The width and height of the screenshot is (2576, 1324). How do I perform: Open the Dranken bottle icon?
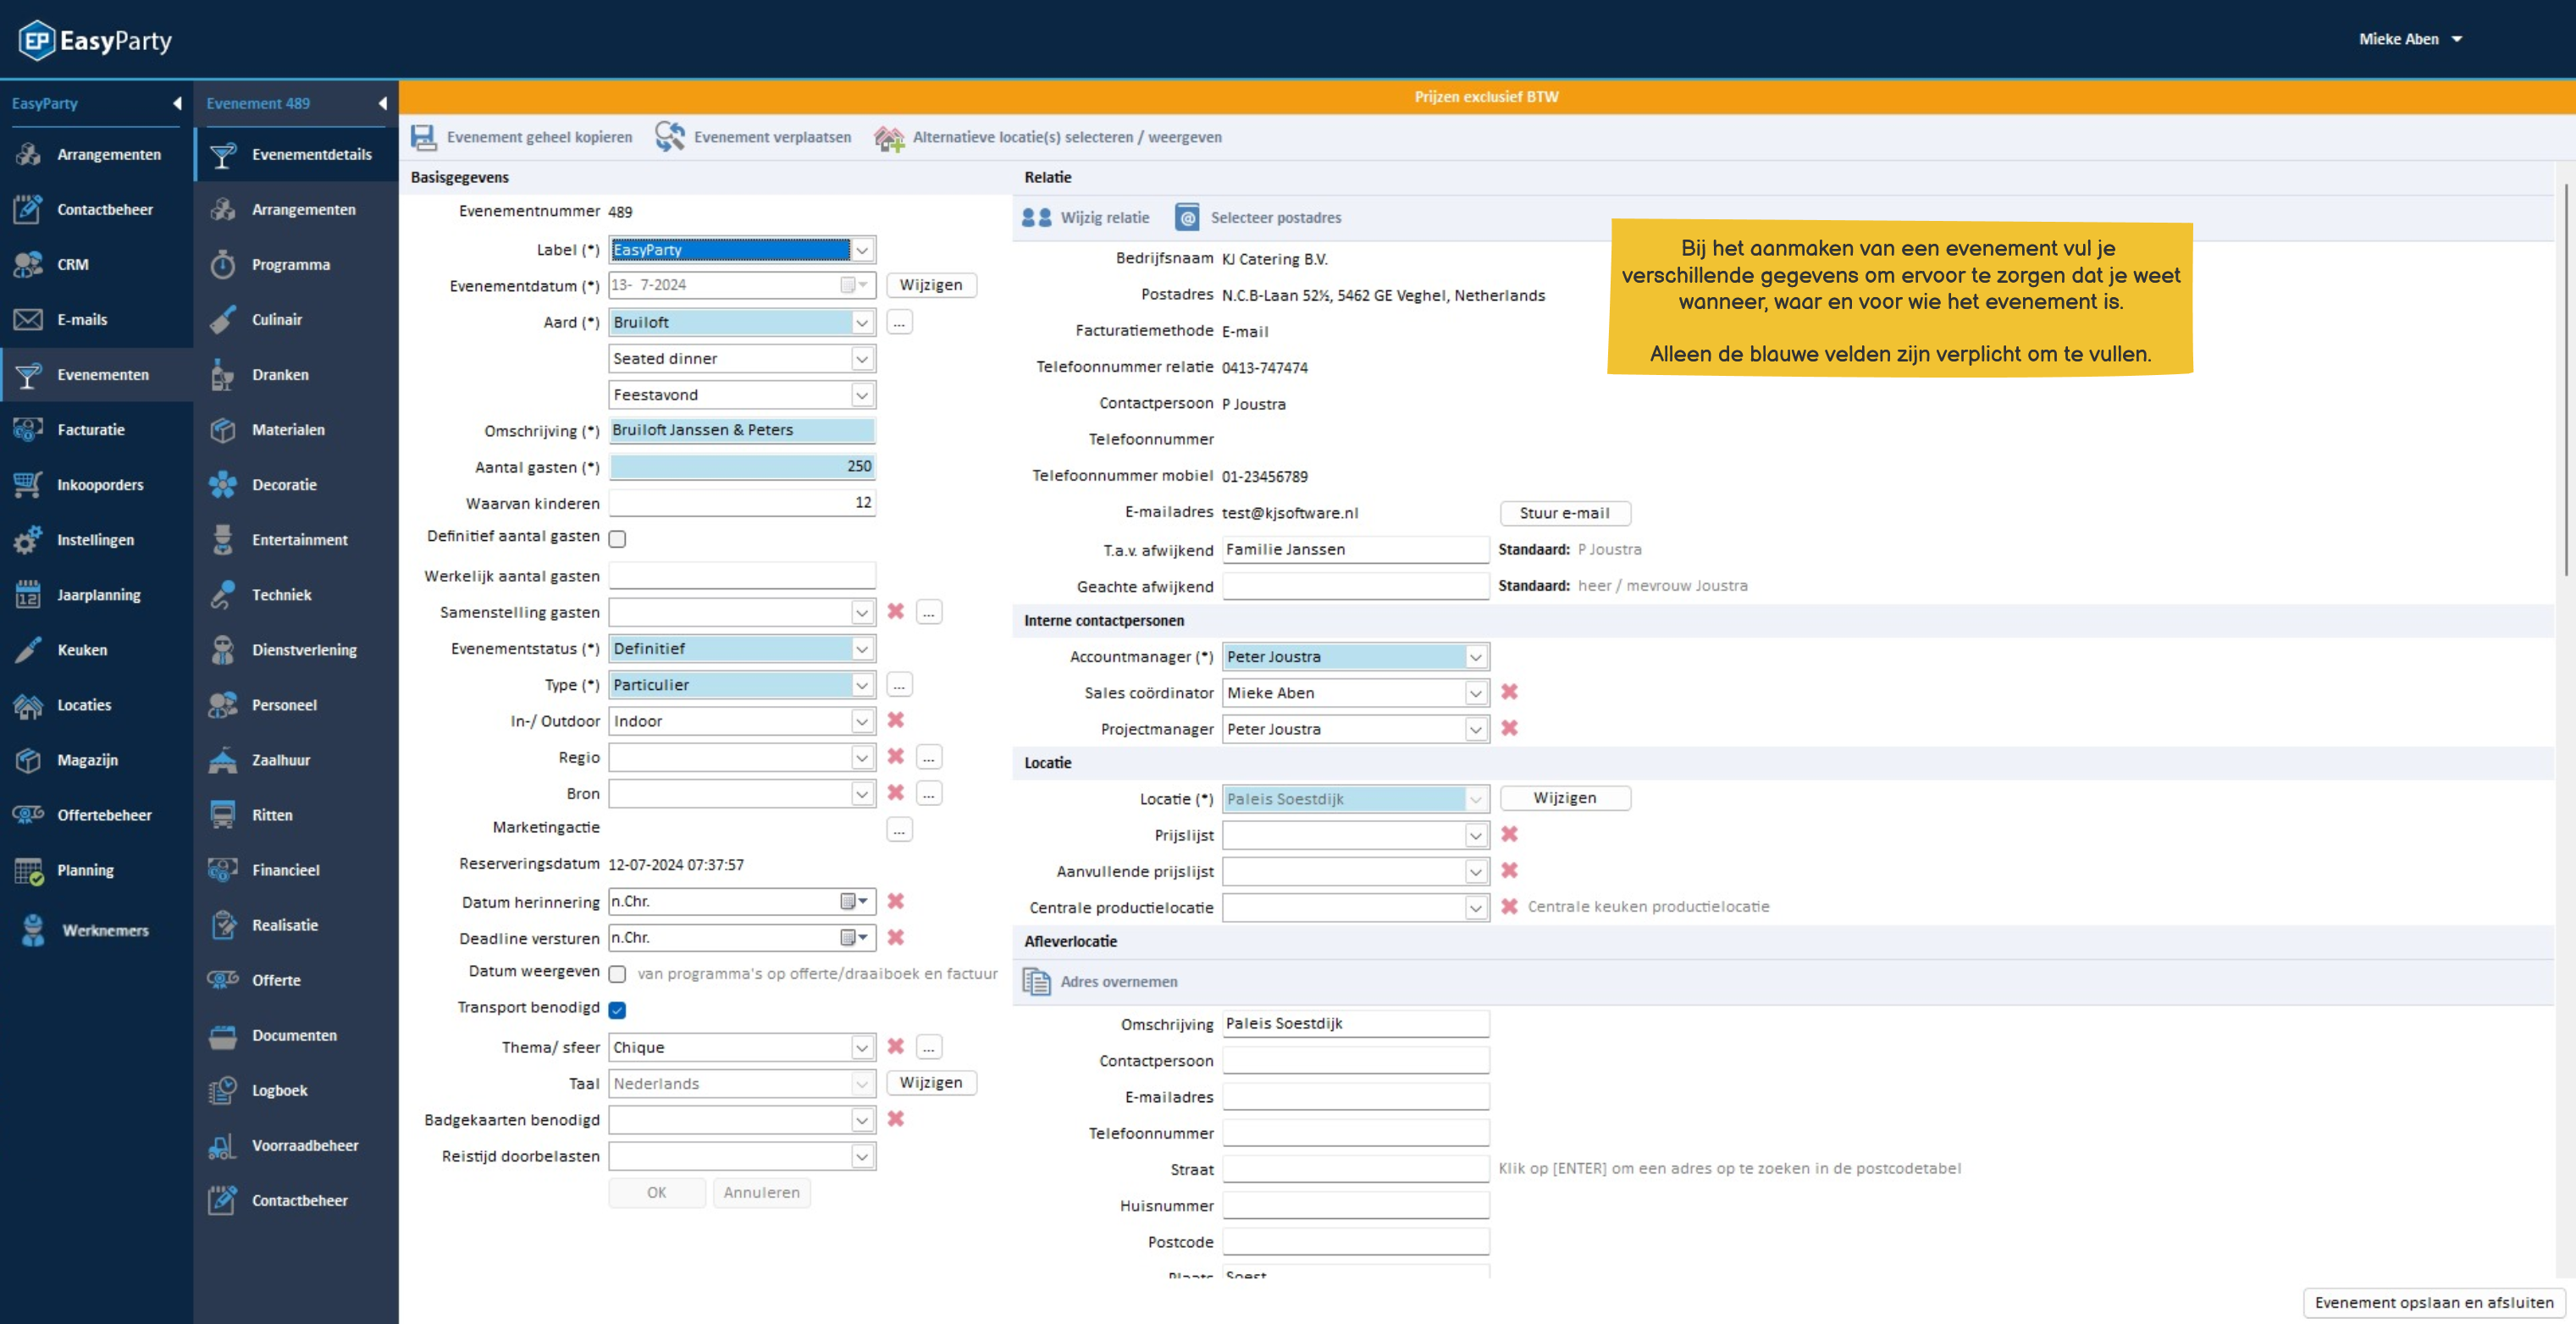pyautogui.click(x=222, y=374)
